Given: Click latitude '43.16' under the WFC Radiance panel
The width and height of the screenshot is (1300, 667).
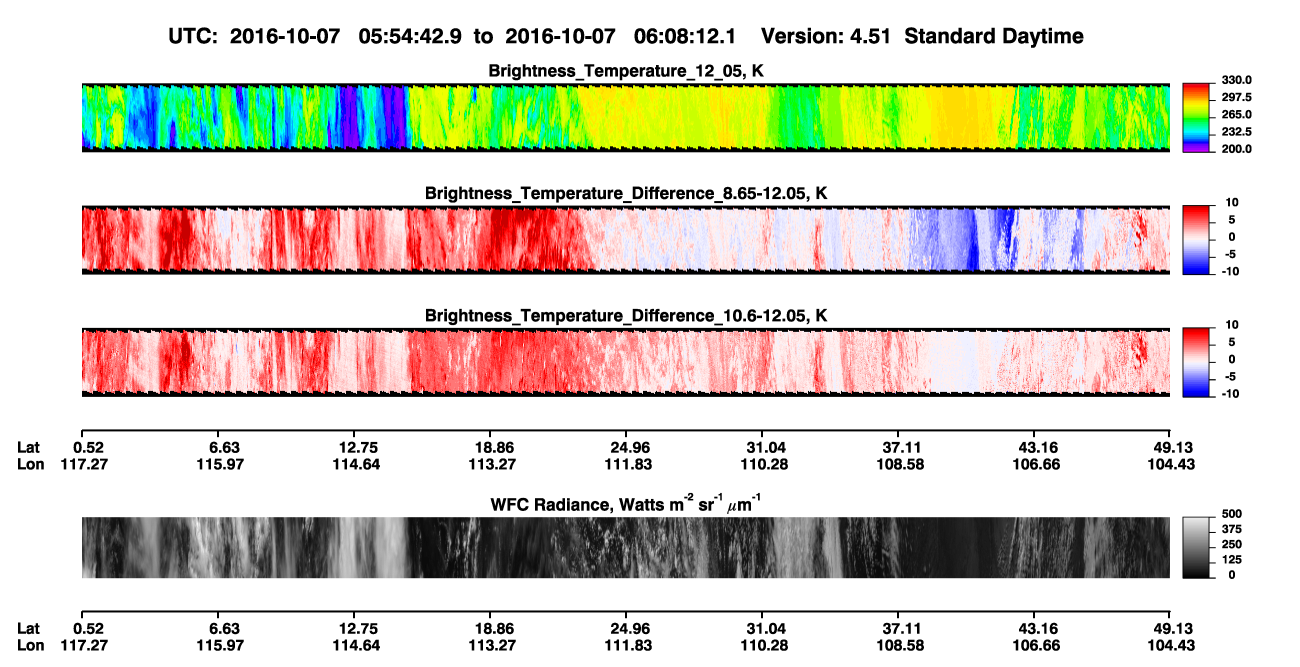Looking at the screenshot, I should (1036, 628).
